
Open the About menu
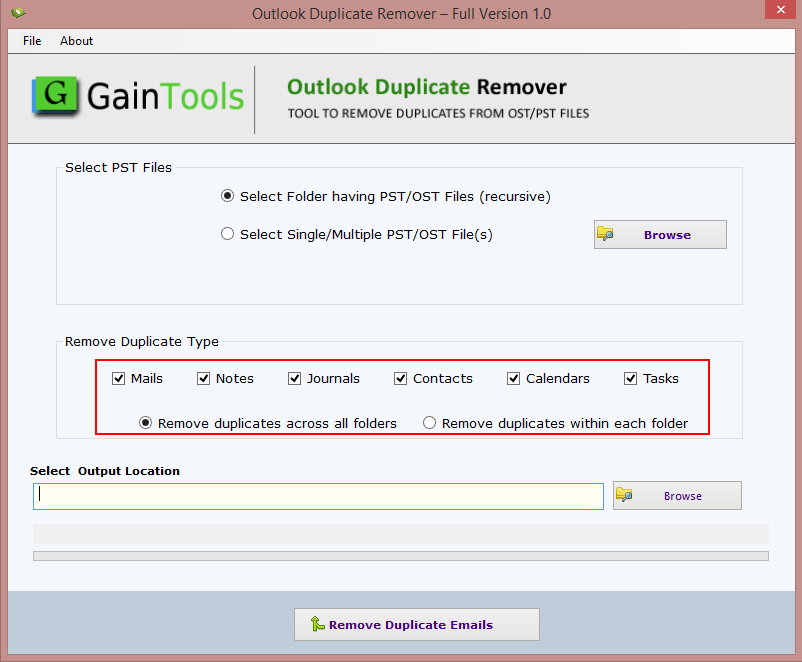point(76,41)
